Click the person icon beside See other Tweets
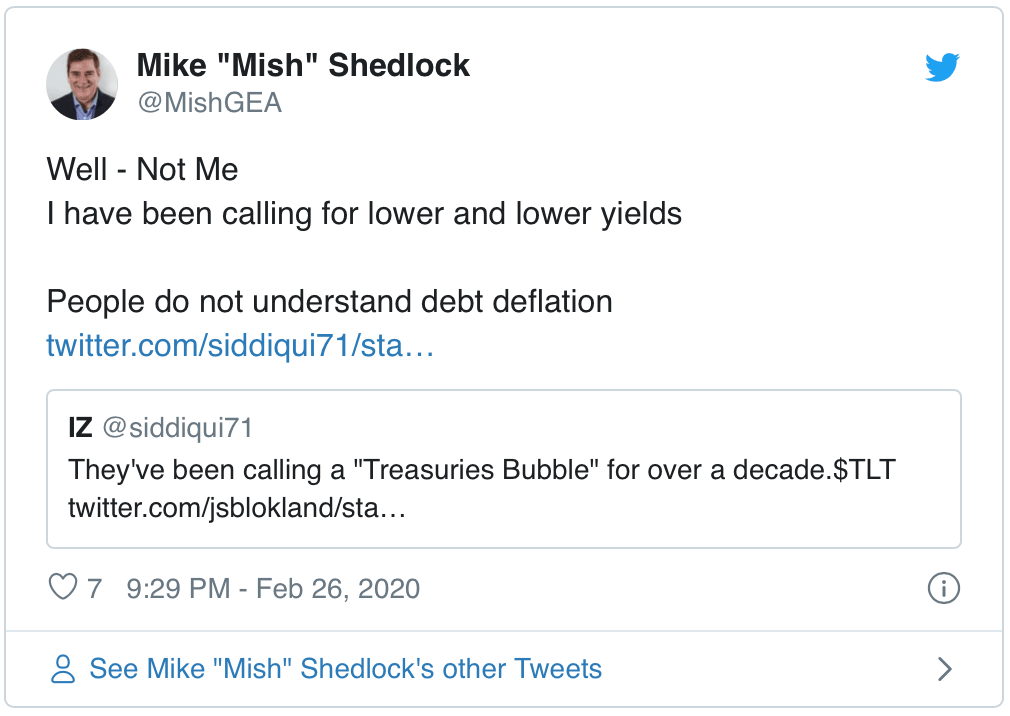The width and height of the screenshot is (1010, 716). (x=64, y=669)
